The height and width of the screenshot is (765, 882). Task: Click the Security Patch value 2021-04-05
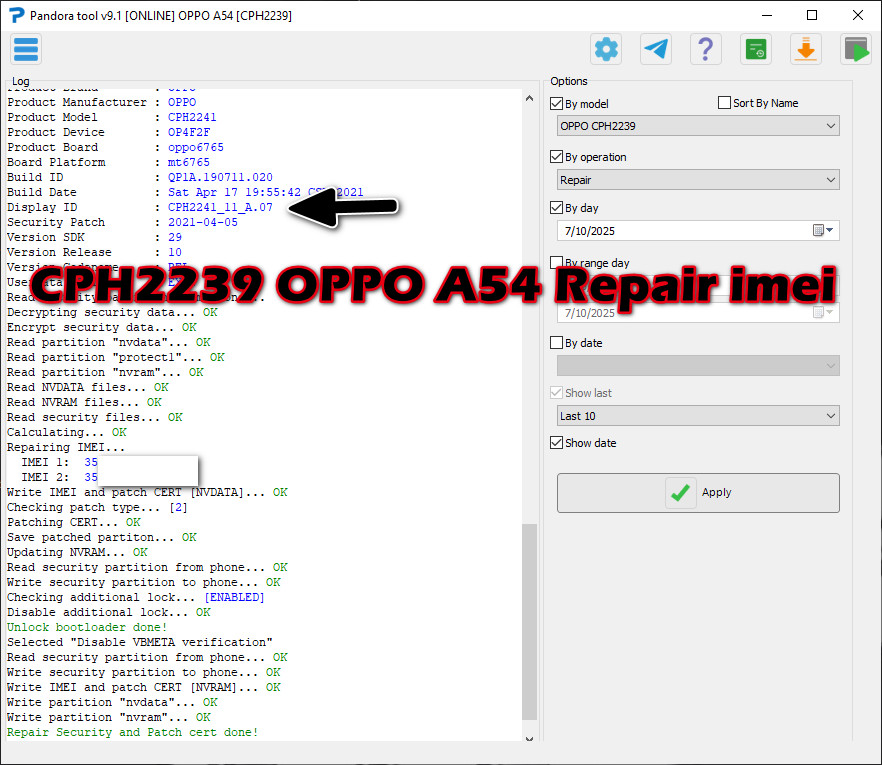click(x=202, y=222)
